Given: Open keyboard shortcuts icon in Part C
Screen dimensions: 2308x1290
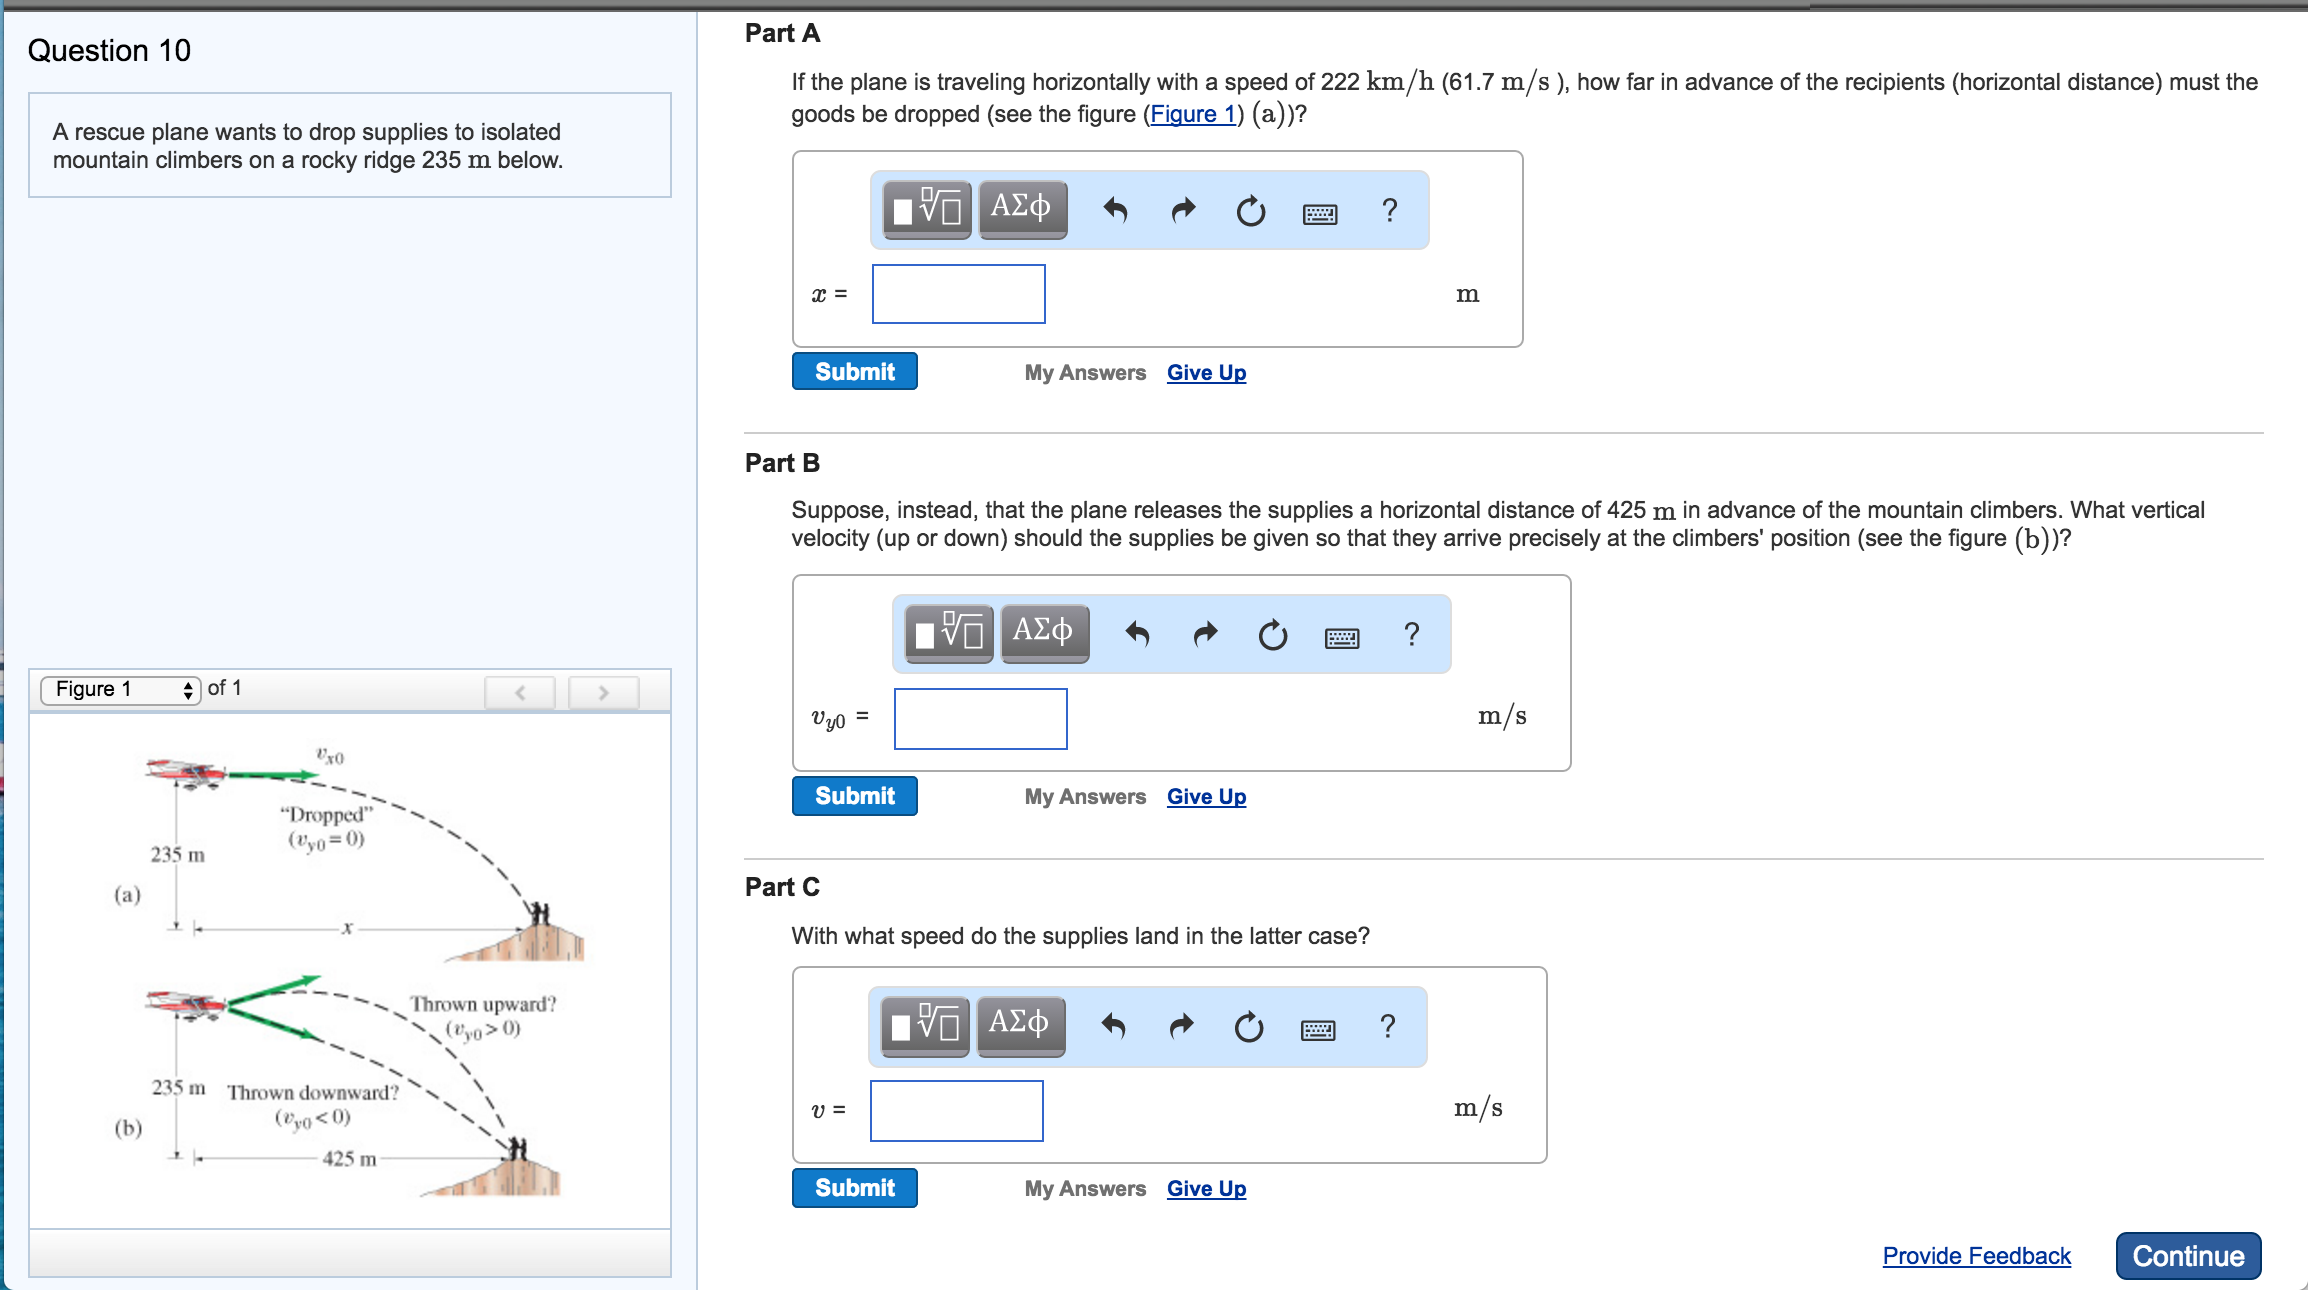Looking at the screenshot, I should tap(1318, 1029).
